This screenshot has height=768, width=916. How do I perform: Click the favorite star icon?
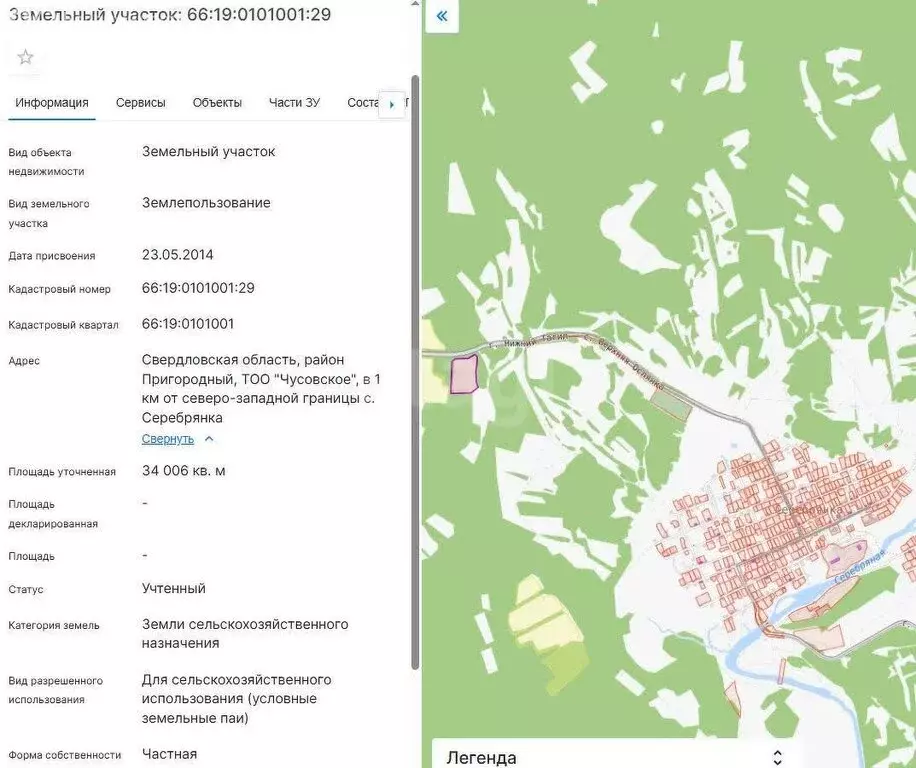click(x=26, y=57)
